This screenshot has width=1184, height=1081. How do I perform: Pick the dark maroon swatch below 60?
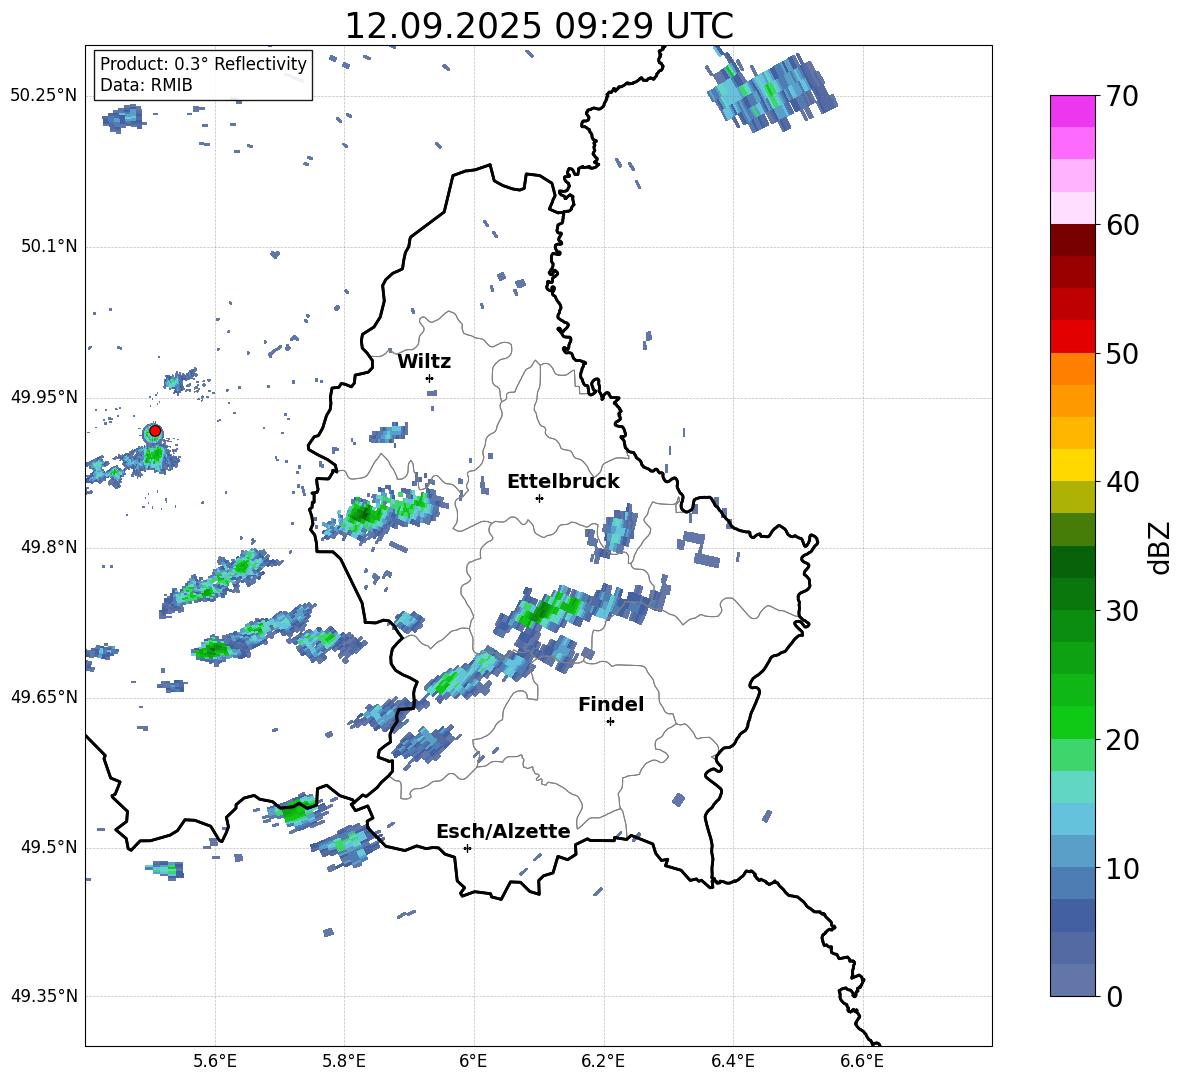(x=1072, y=240)
